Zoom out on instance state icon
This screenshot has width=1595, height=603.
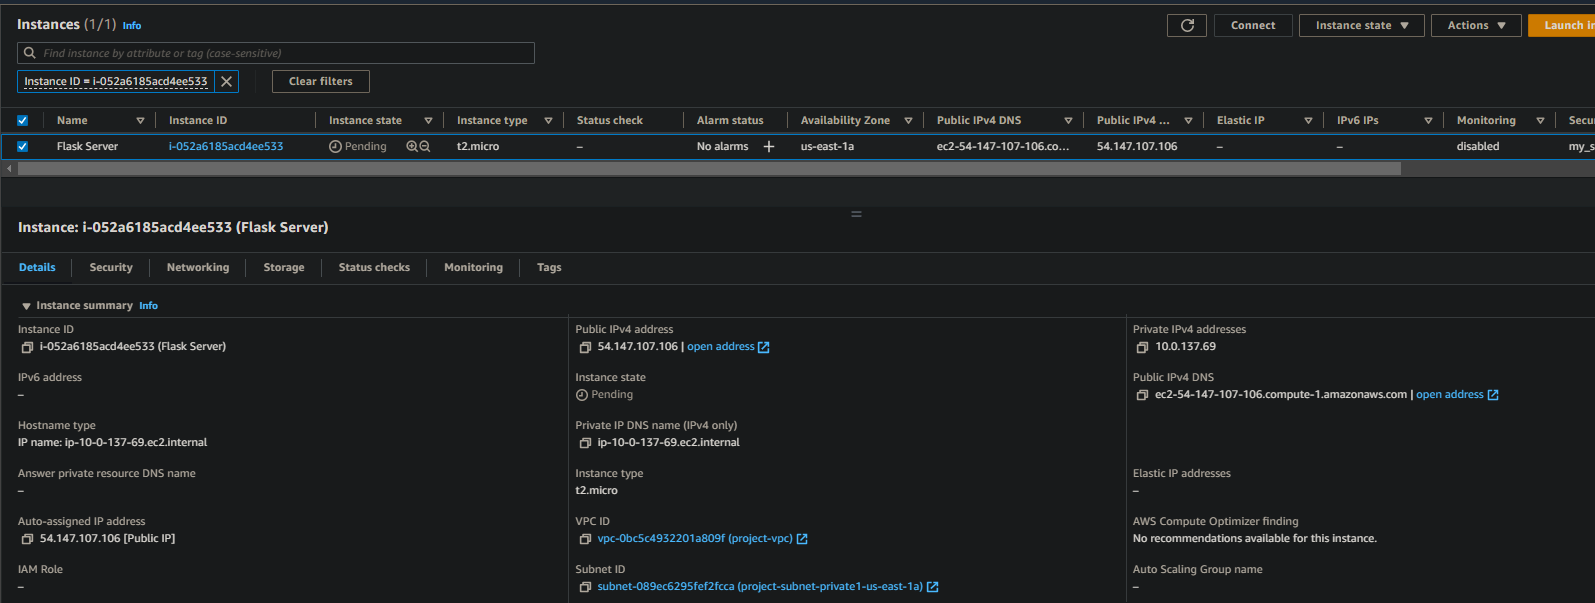[425, 147]
